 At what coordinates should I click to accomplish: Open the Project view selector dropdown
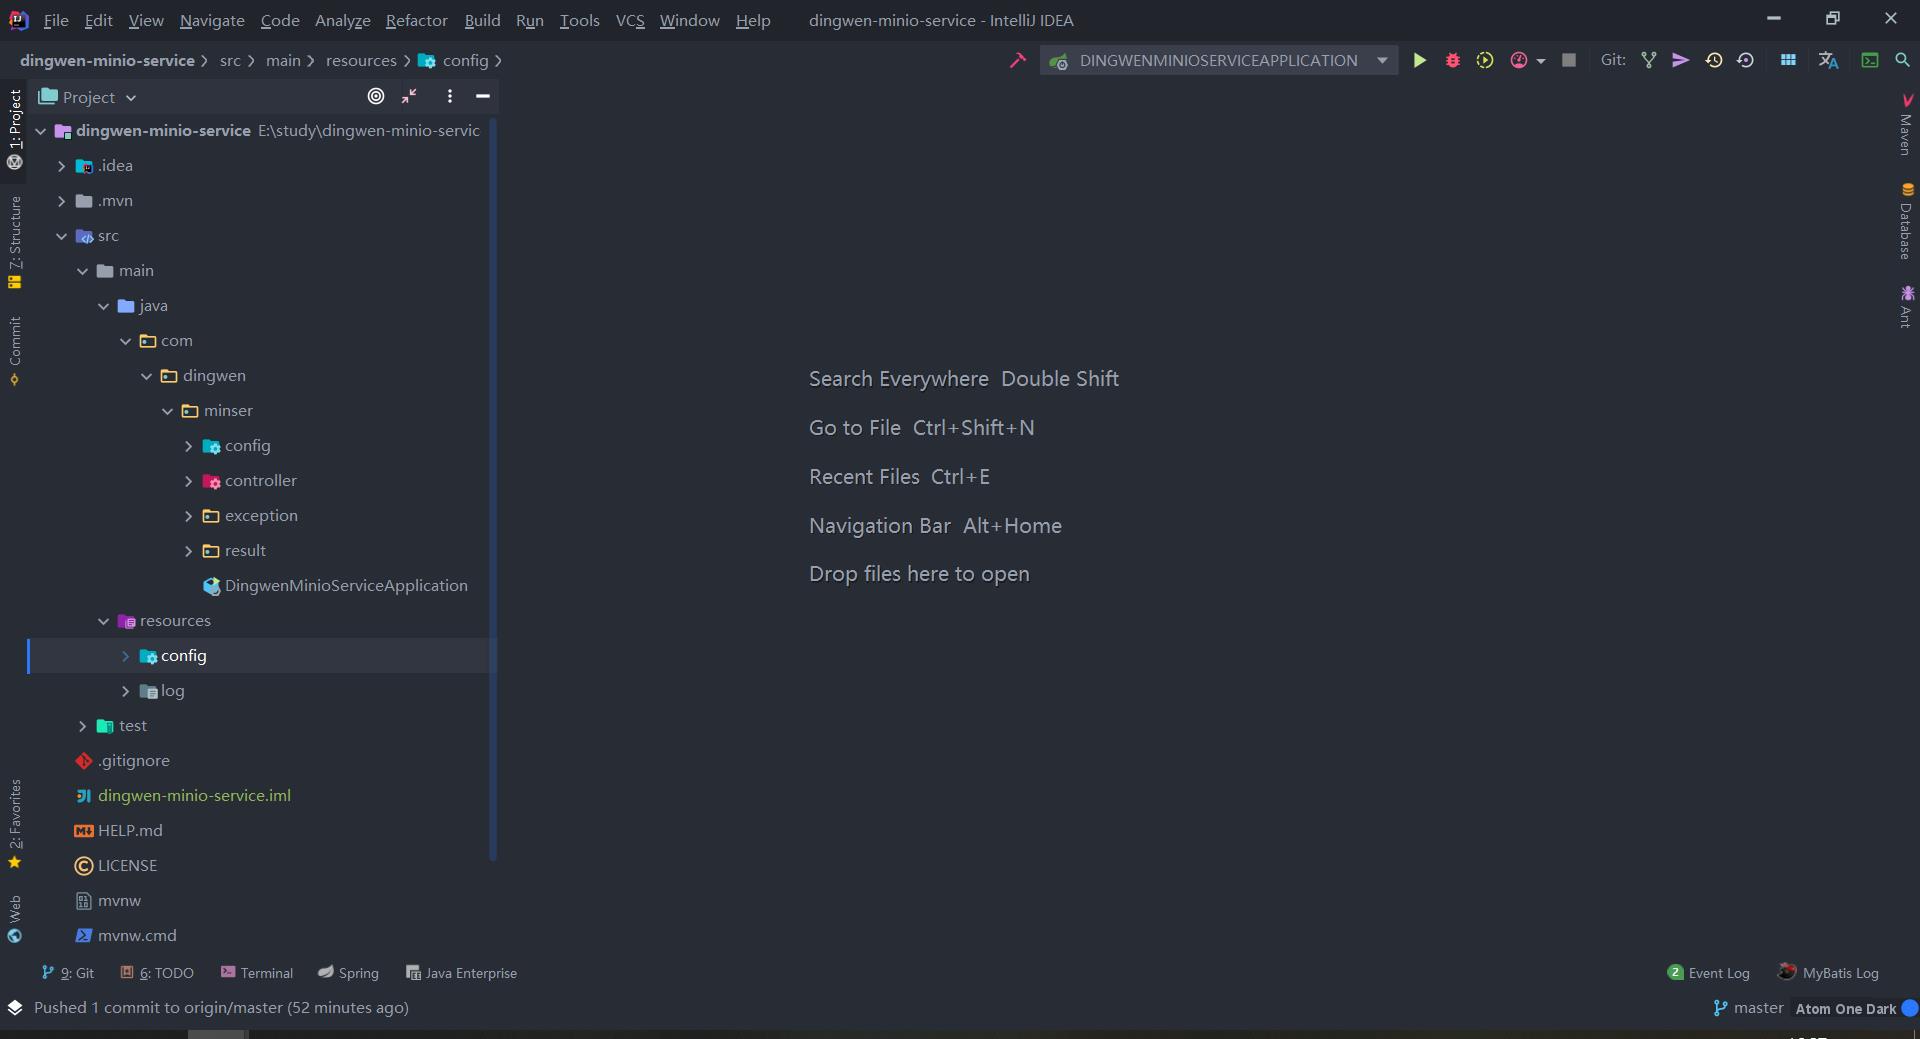click(x=87, y=97)
